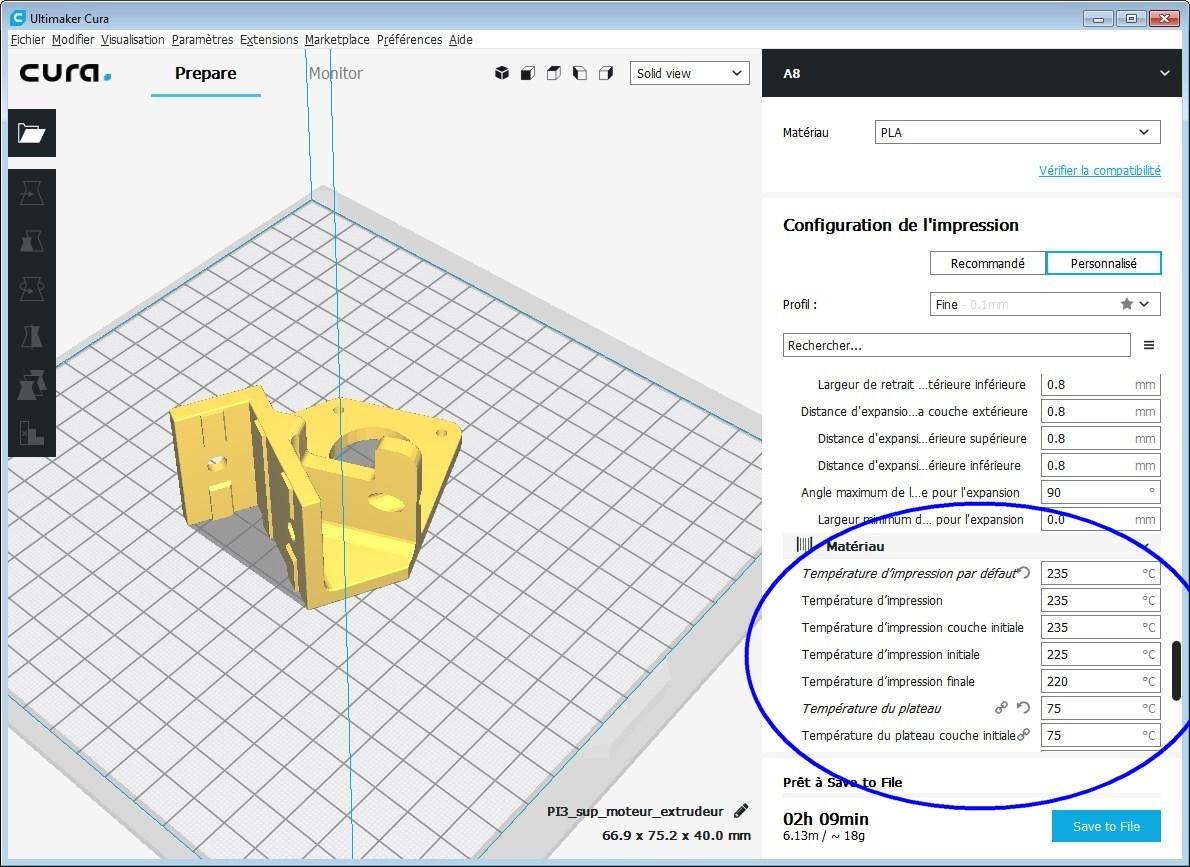Switch camera to 3D view cube icon
The height and width of the screenshot is (867, 1190).
point(502,73)
